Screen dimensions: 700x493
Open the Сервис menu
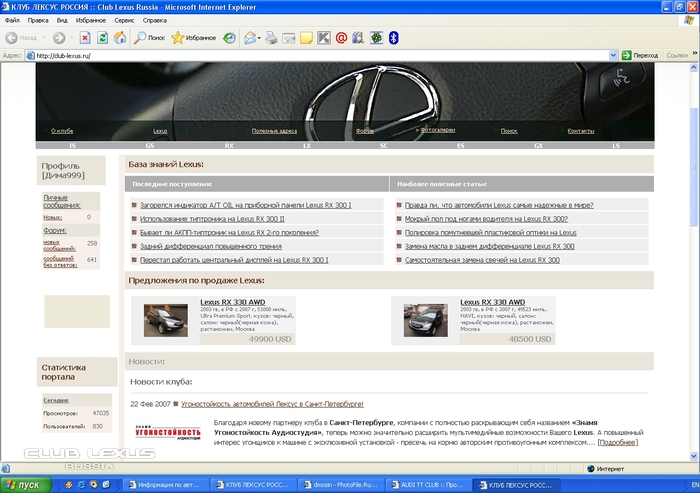tap(124, 20)
